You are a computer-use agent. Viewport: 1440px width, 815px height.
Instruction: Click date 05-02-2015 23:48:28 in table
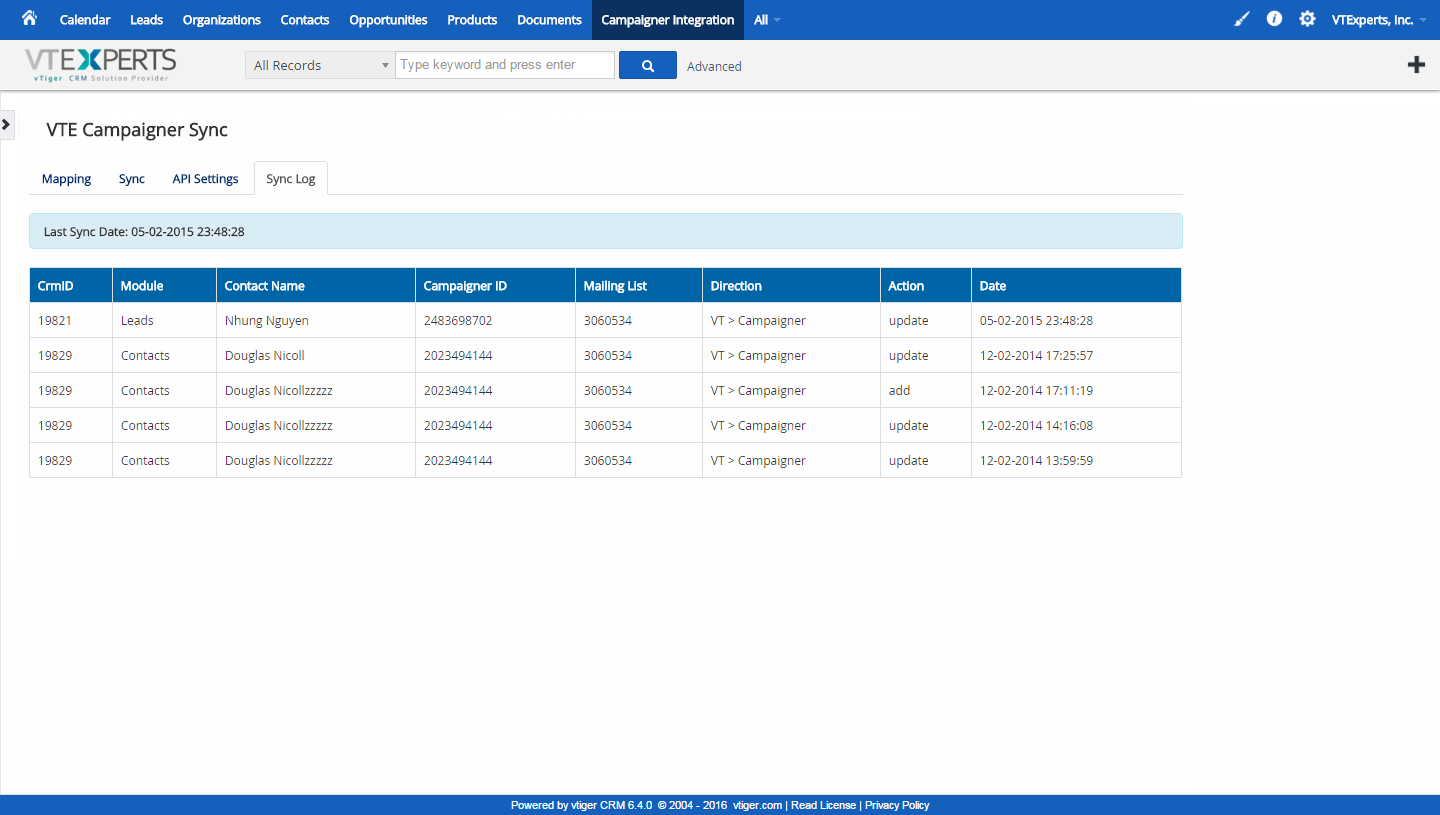[x=1036, y=321]
